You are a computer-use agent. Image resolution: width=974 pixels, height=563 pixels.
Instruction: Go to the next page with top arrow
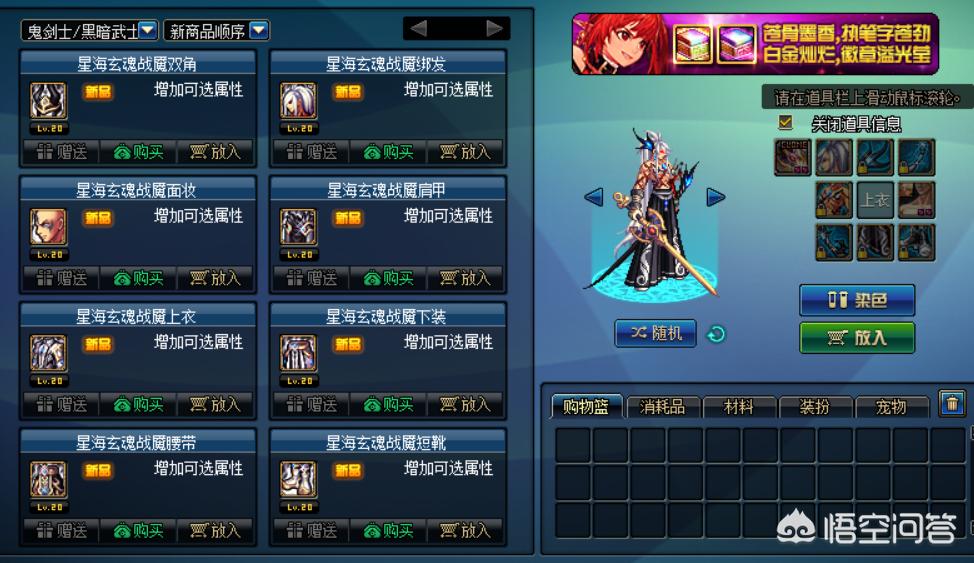[x=494, y=28]
